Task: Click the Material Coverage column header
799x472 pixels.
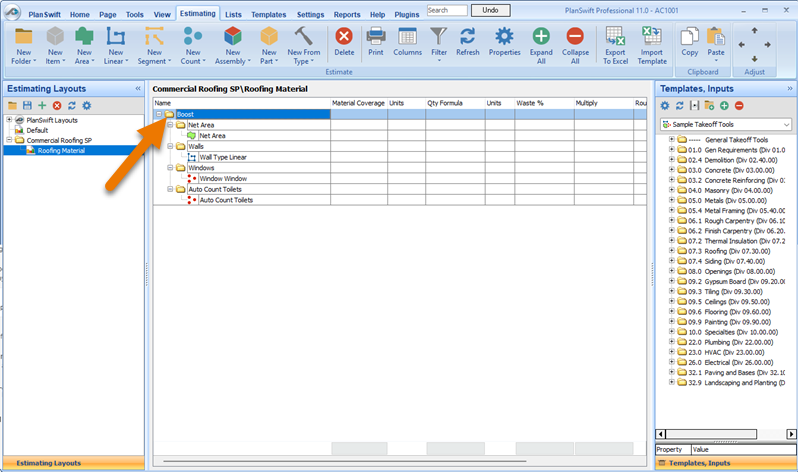Action: 359,103
